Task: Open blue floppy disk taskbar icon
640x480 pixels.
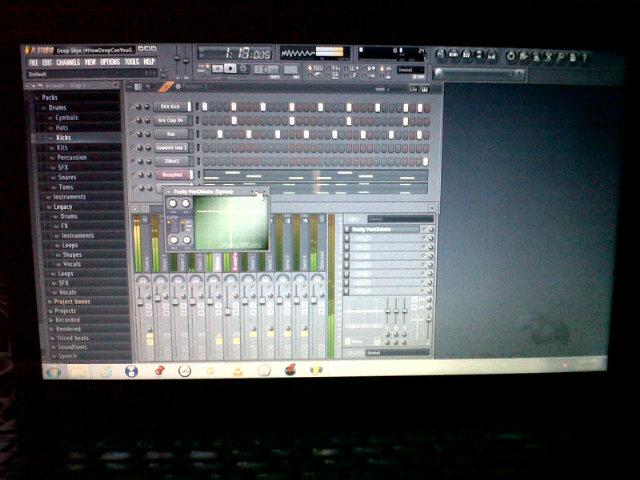Action: coord(131,371)
